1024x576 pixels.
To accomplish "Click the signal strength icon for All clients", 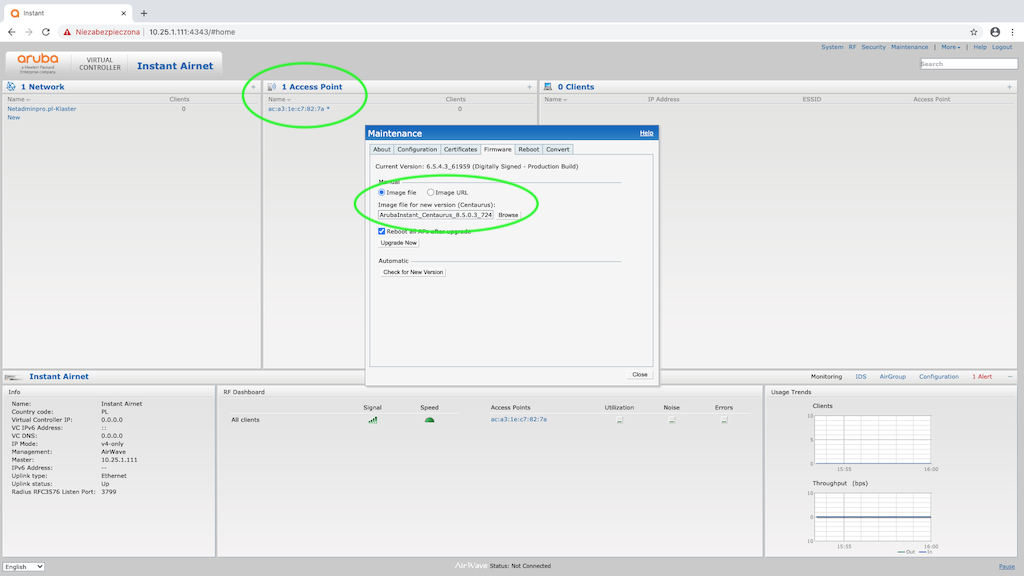I will tap(373, 420).
